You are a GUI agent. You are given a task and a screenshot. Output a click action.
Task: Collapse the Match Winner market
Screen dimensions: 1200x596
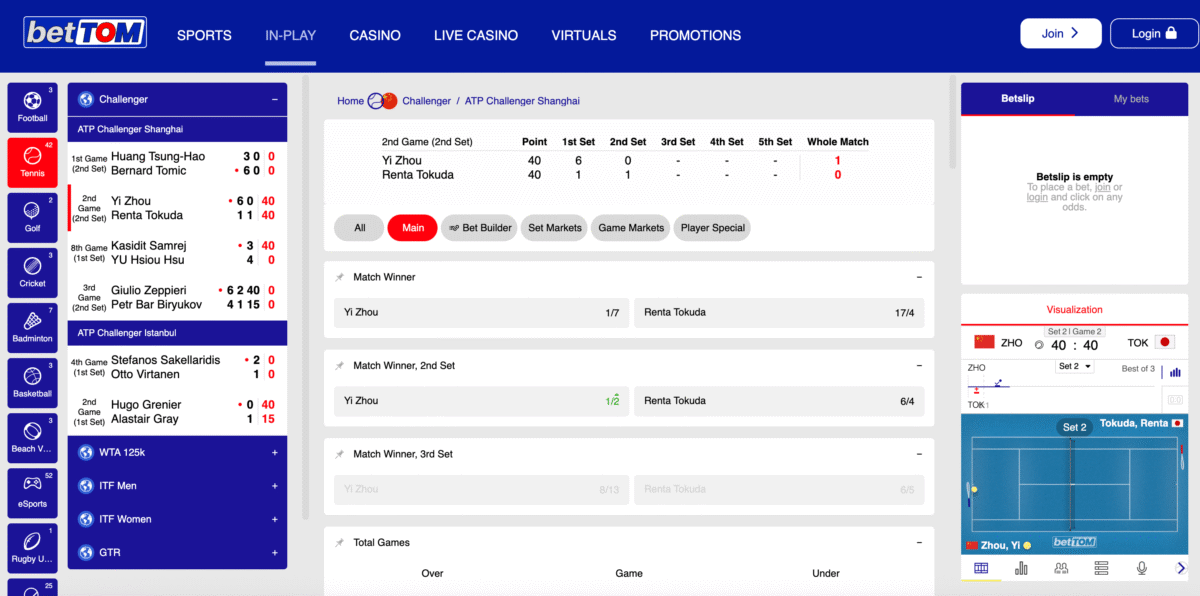coord(919,277)
